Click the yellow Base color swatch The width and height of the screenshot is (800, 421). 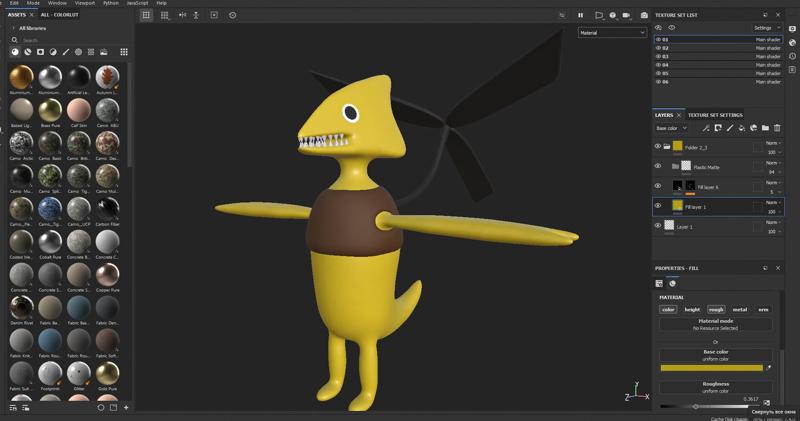click(x=711, y=367)
